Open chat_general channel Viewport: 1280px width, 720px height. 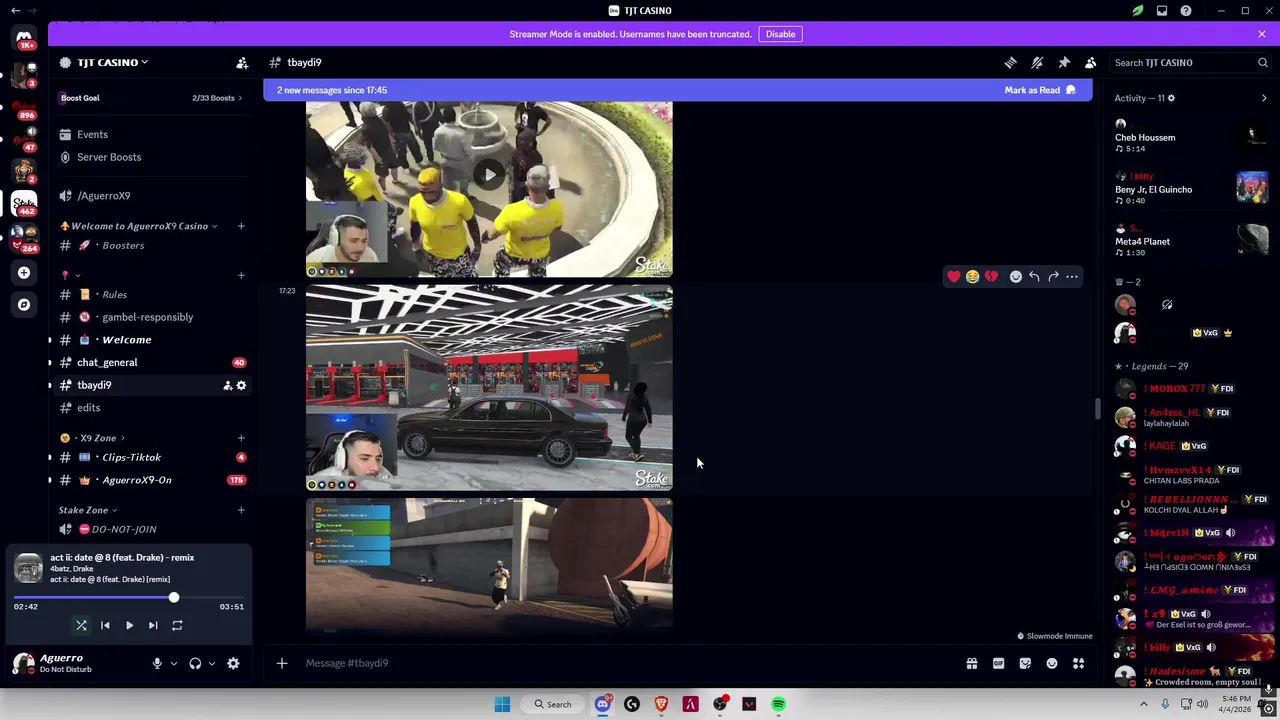coord(152,362)
